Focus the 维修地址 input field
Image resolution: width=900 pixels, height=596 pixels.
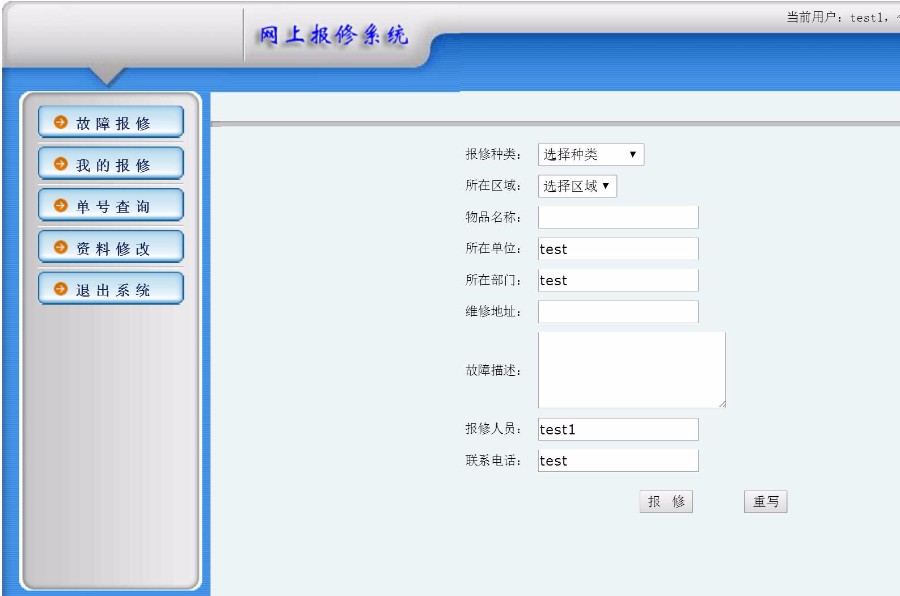click(618, 312)
